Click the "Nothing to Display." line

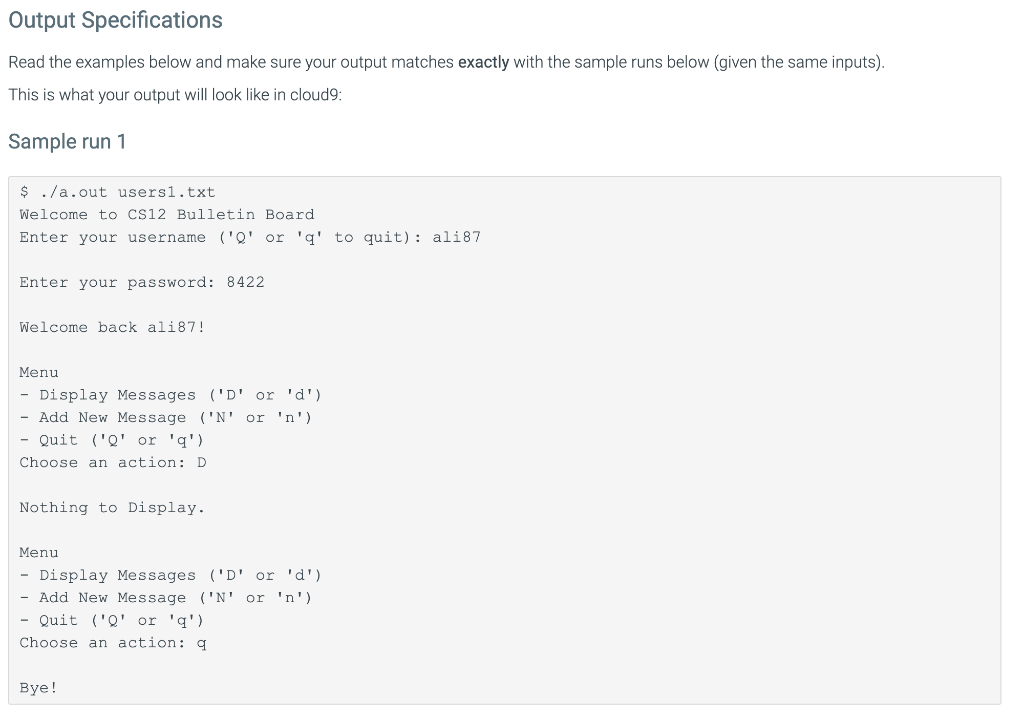(112, 507)
